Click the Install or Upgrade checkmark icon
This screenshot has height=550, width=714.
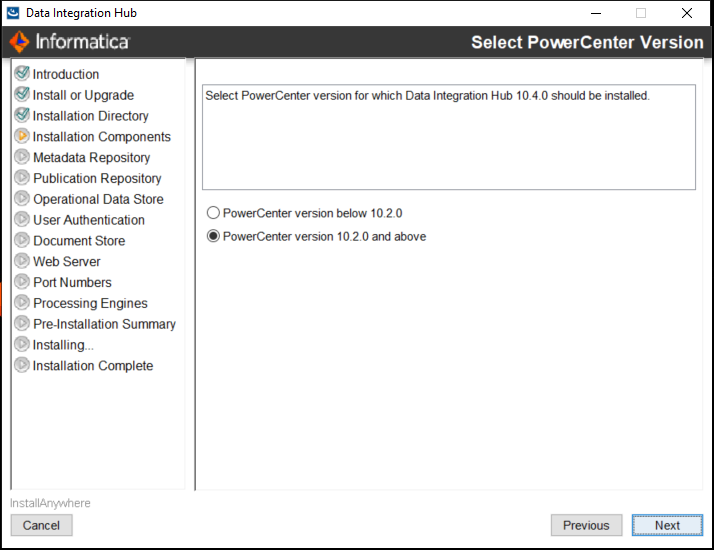click(22, 94)
